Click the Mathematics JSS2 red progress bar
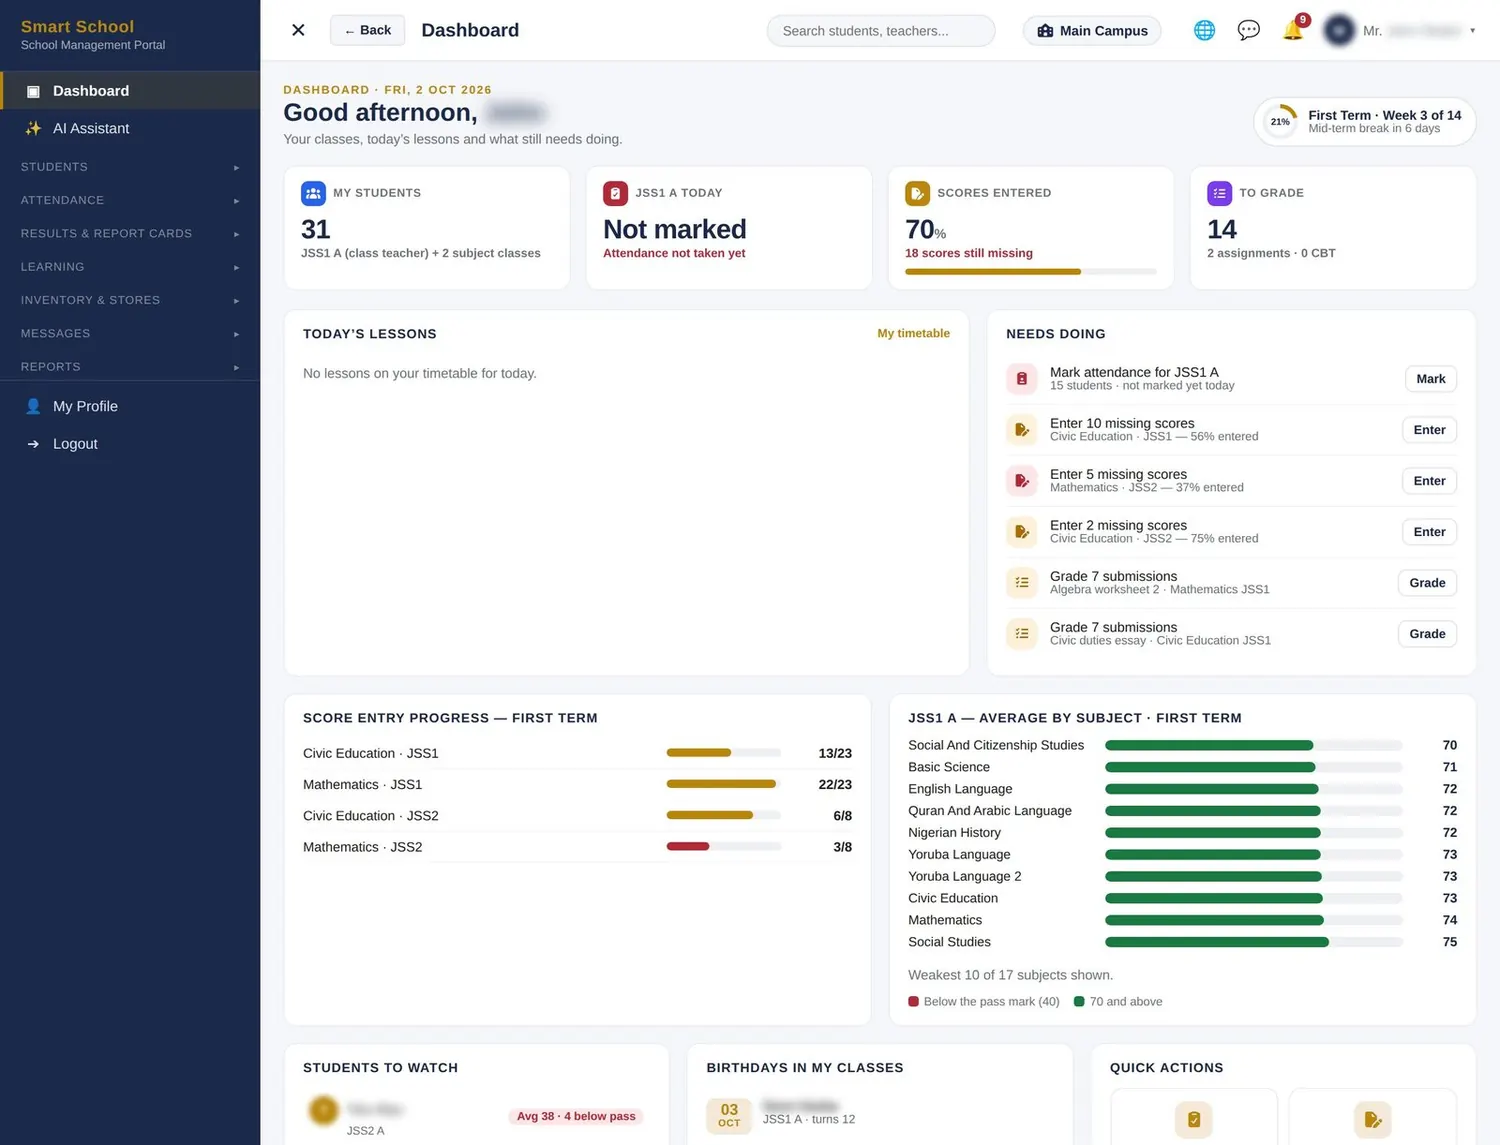1500x1145 pixels. coord(724,847)
